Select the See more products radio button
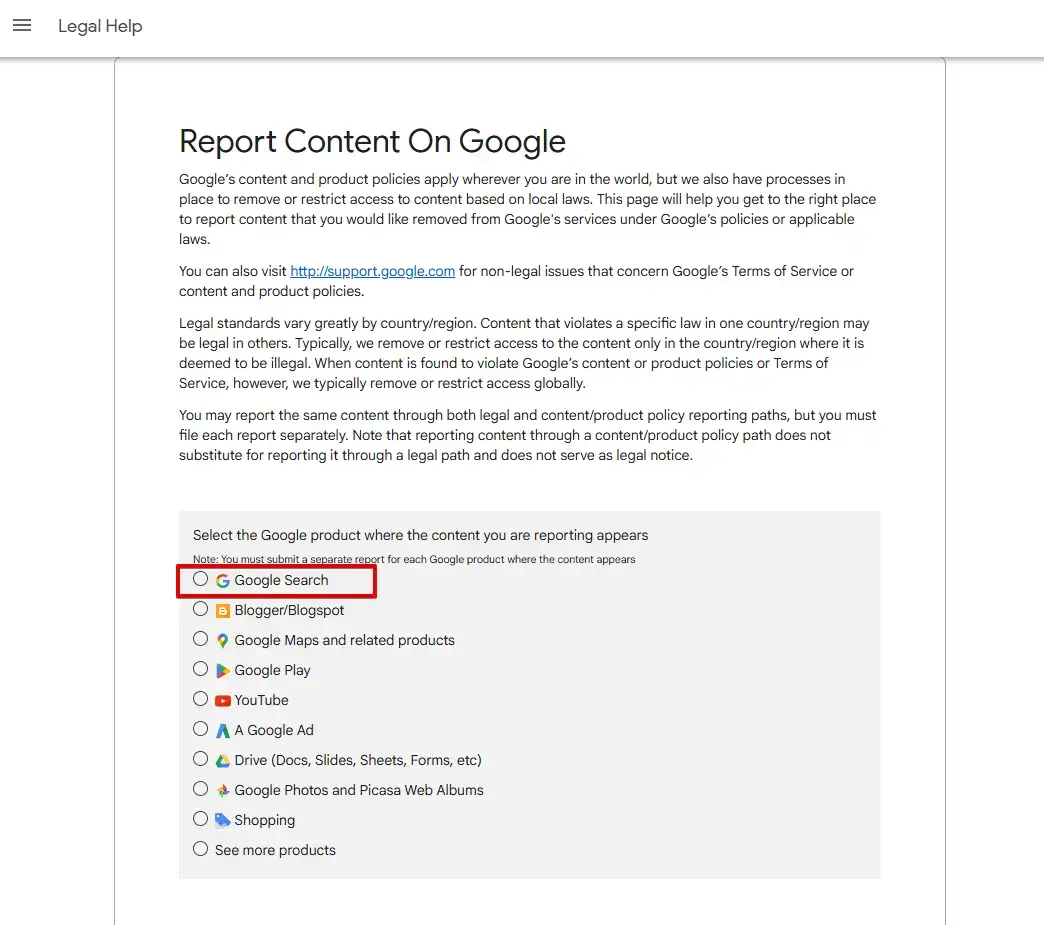1044x925 pixels. coord(200,848)
